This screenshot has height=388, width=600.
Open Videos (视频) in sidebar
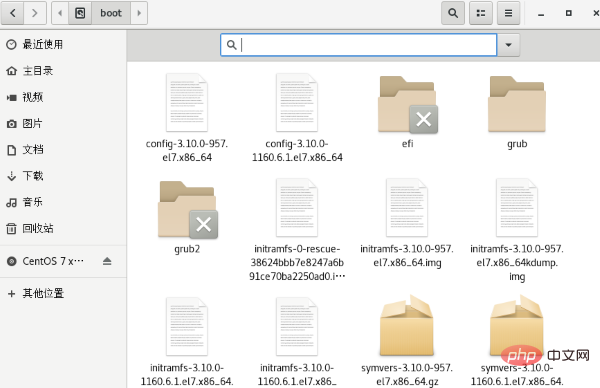63,97
